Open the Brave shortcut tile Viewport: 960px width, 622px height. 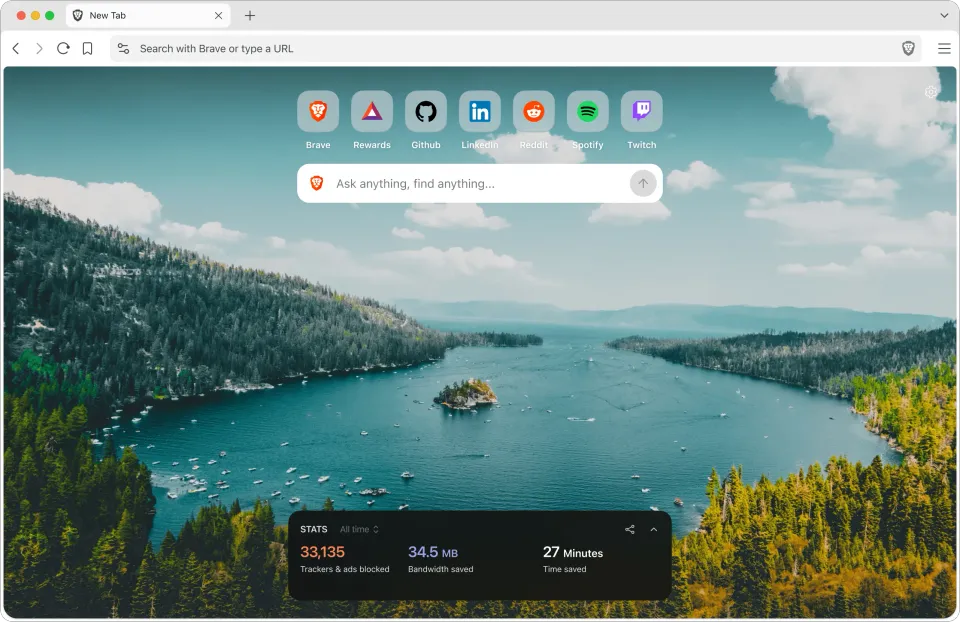pyautogui.click(x=318, y=112)
